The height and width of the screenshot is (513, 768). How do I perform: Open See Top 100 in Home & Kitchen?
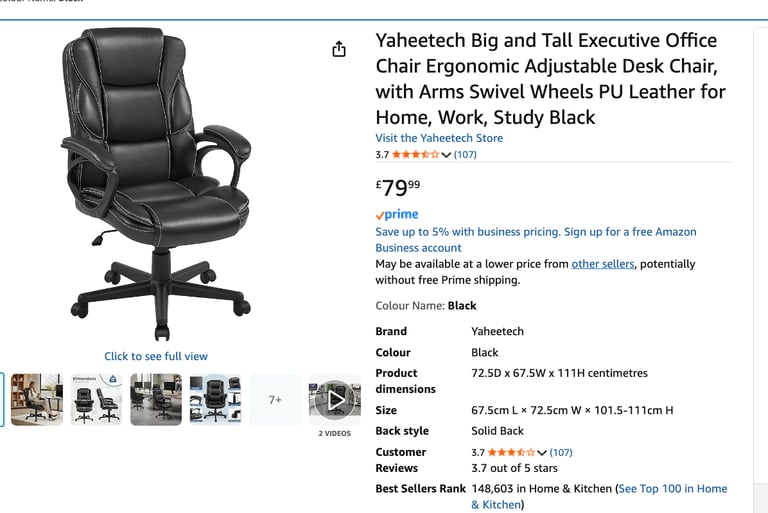[x=599, y=496]
